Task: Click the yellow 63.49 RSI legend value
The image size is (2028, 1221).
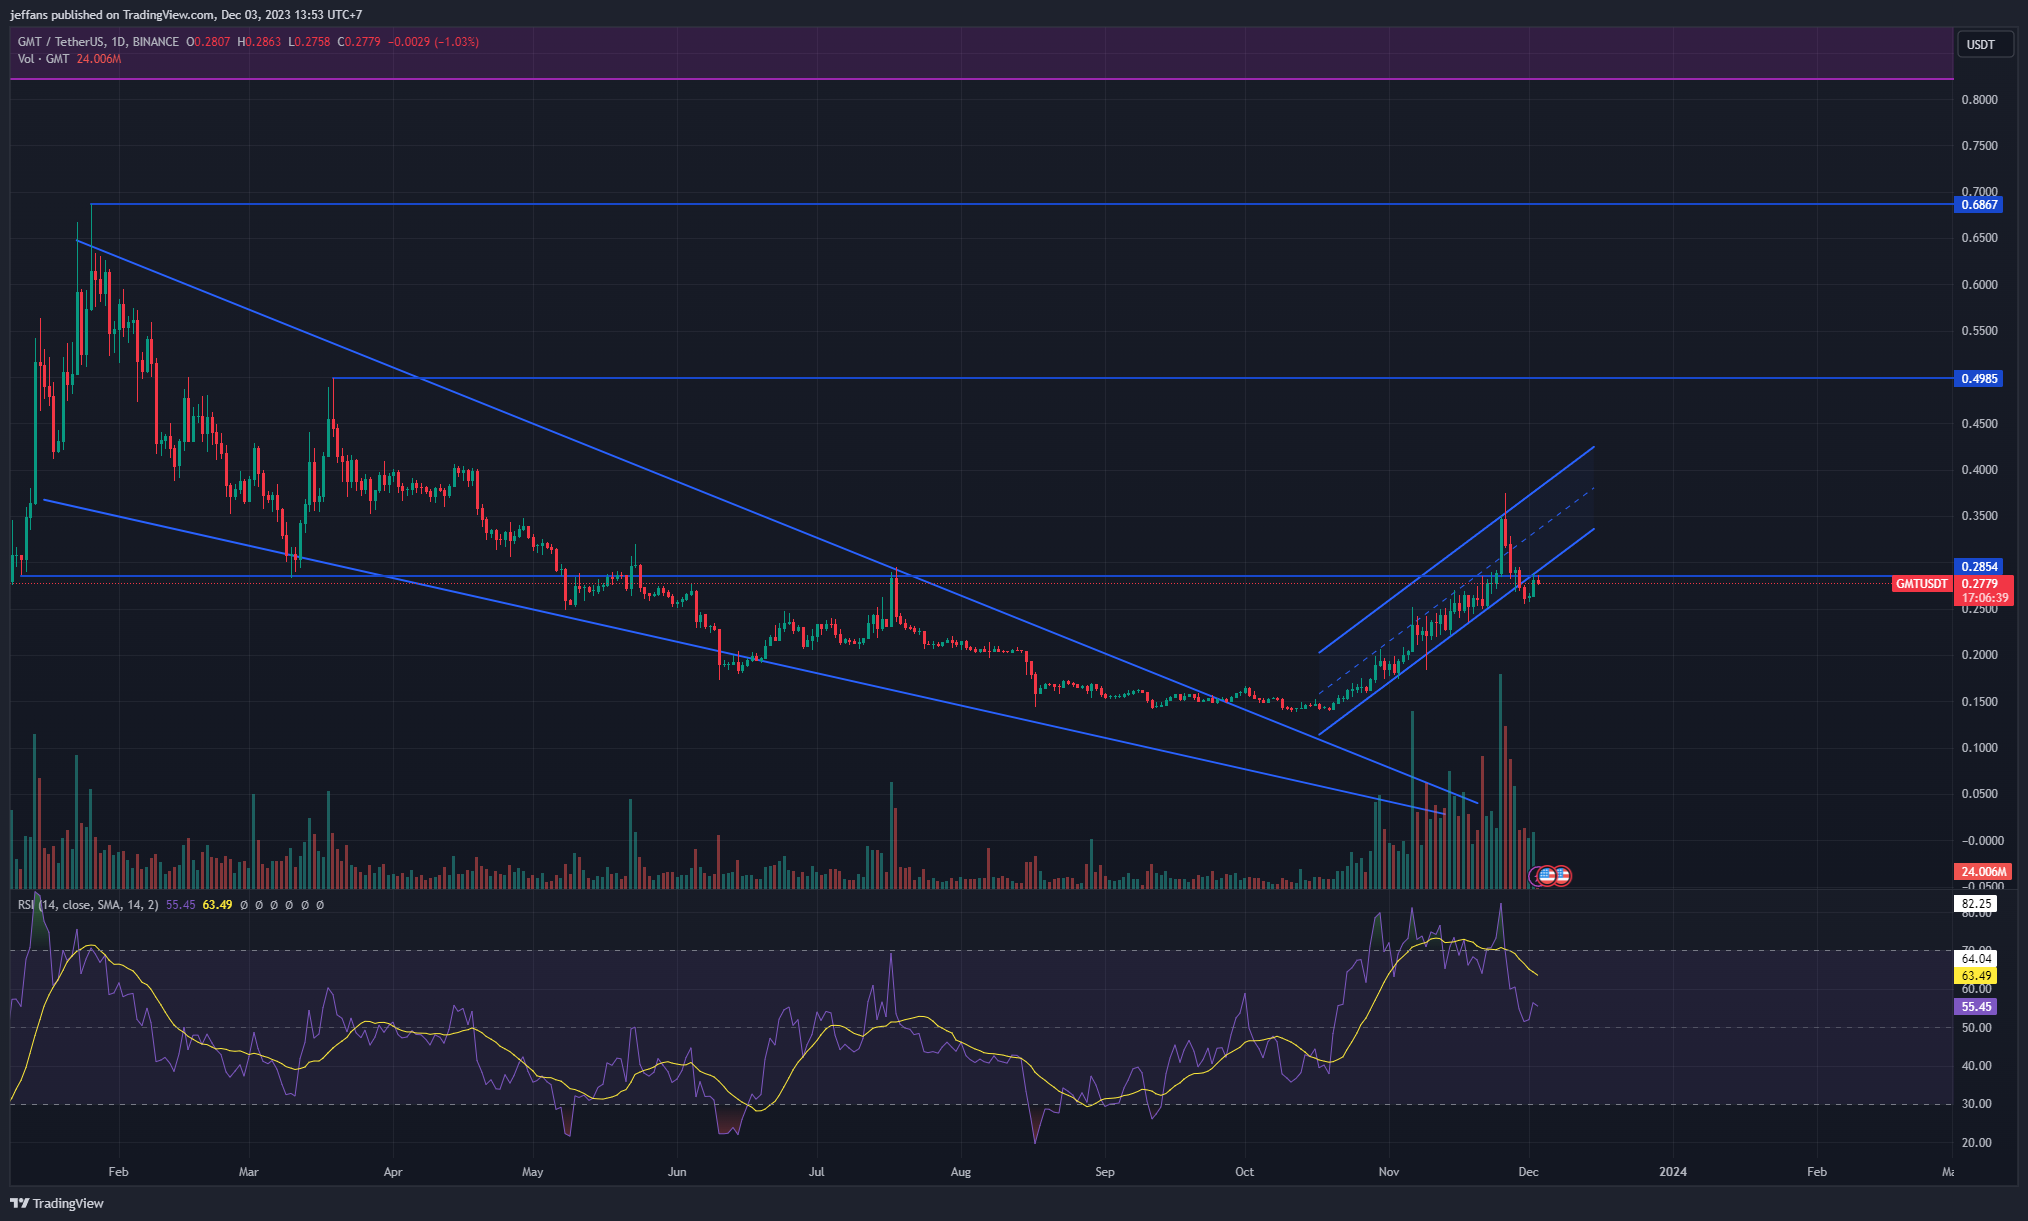Action: pos(217,905)
